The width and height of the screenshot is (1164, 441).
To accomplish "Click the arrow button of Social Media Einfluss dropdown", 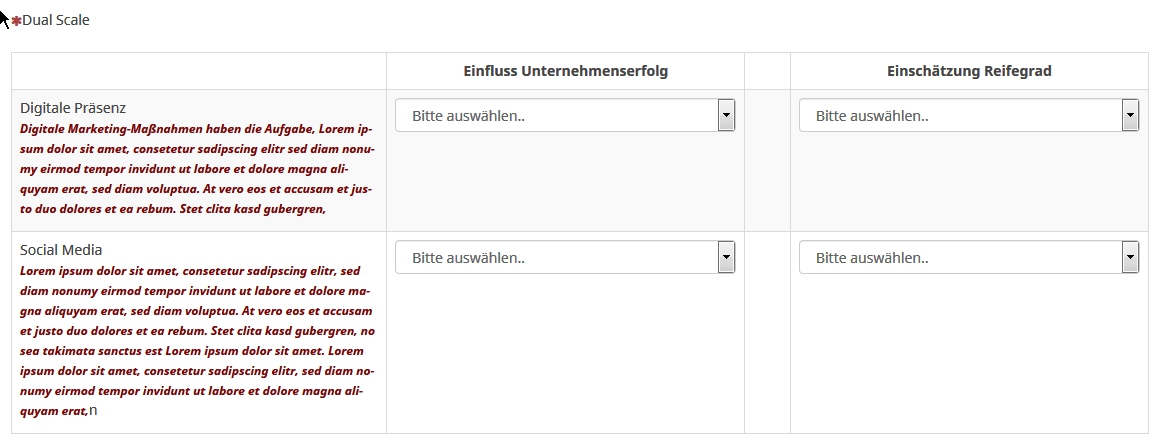I will click(726, 258).
